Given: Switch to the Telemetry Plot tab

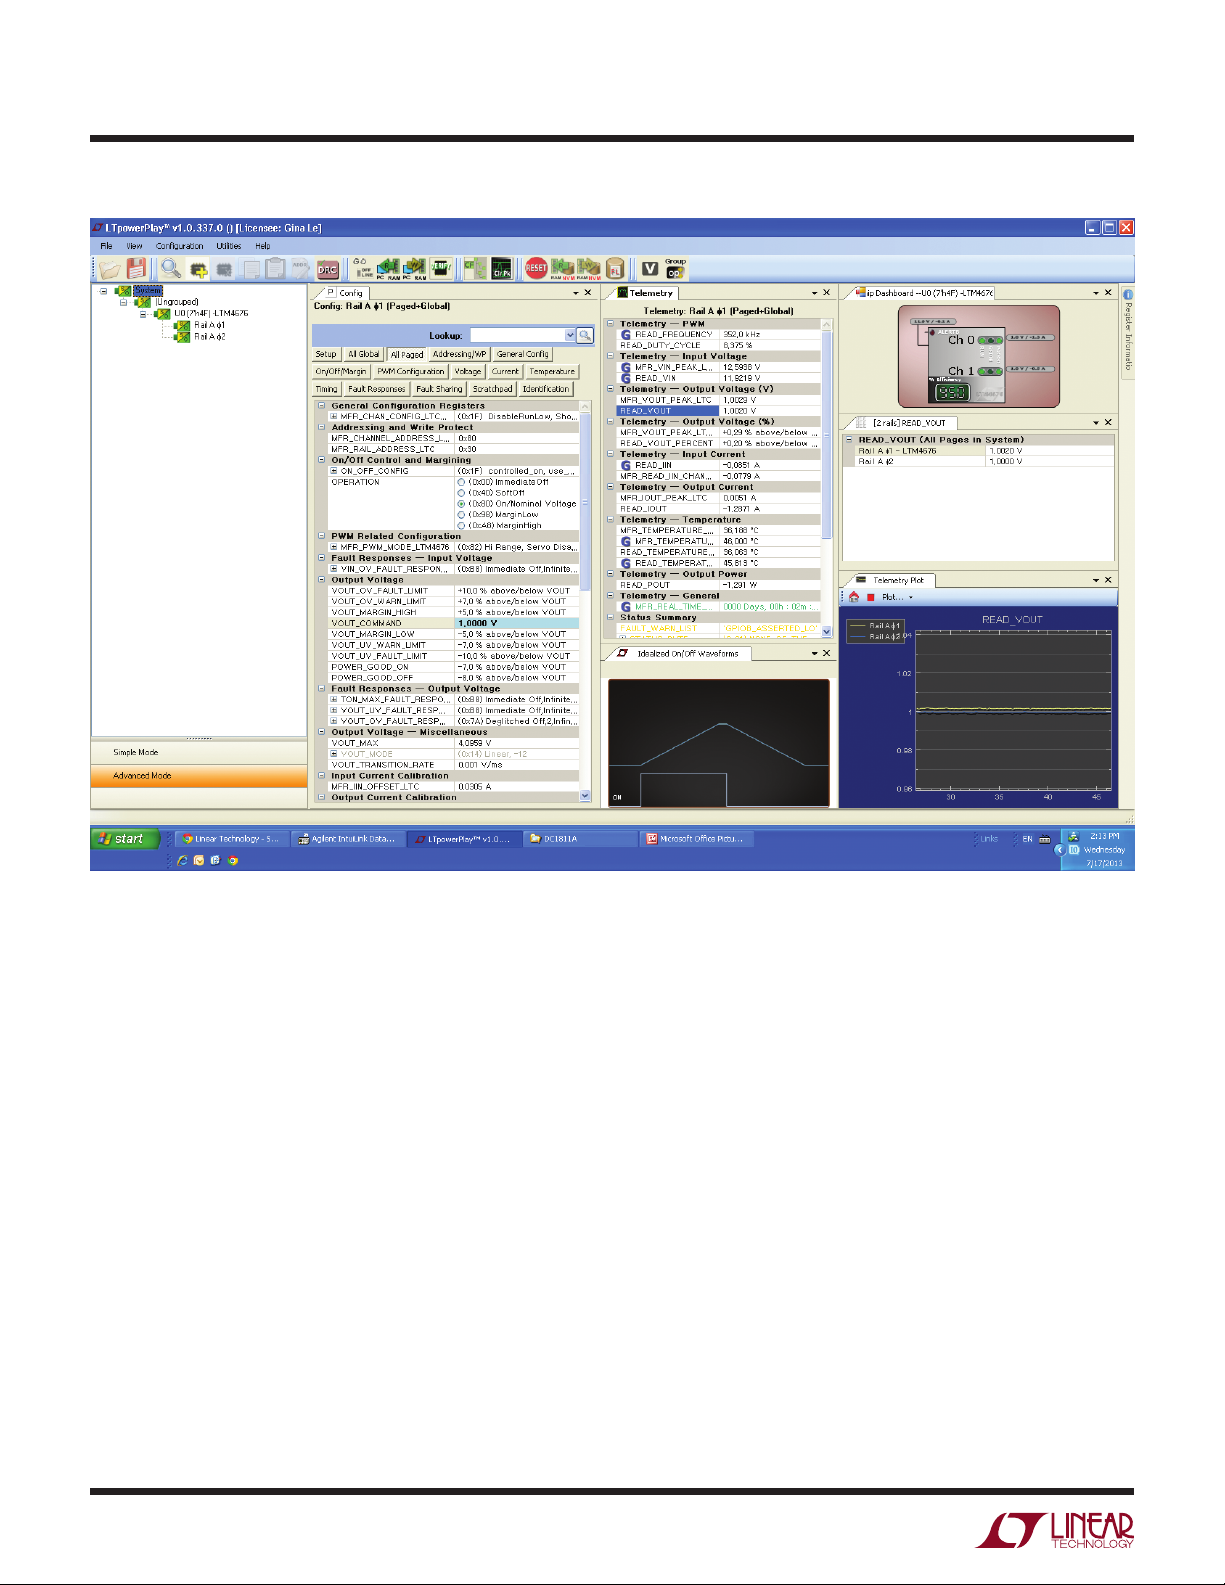Looking at the screenshot, I should click(897, 580).
